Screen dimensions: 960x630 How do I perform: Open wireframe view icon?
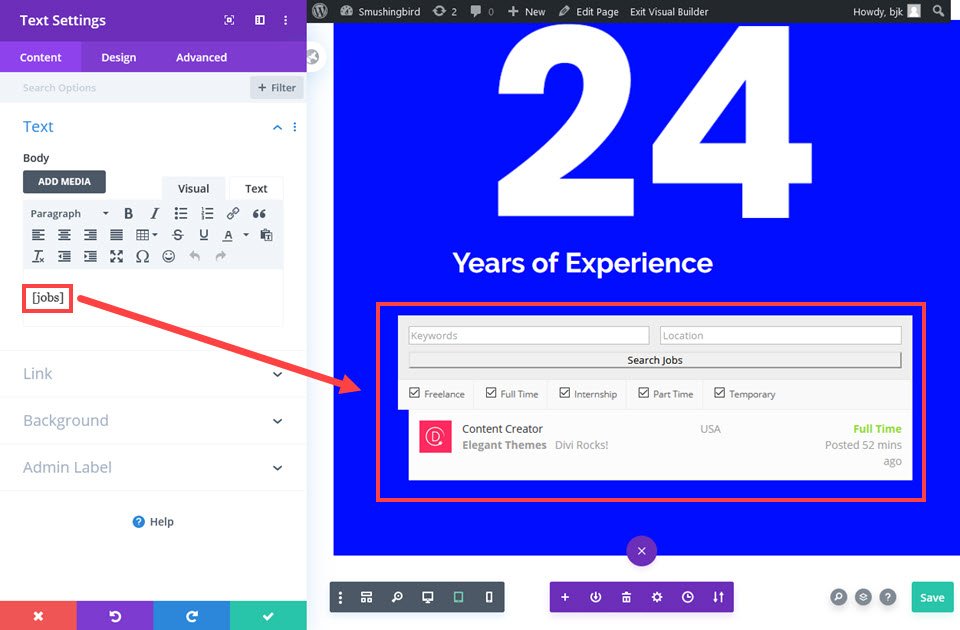click(366, 597)
